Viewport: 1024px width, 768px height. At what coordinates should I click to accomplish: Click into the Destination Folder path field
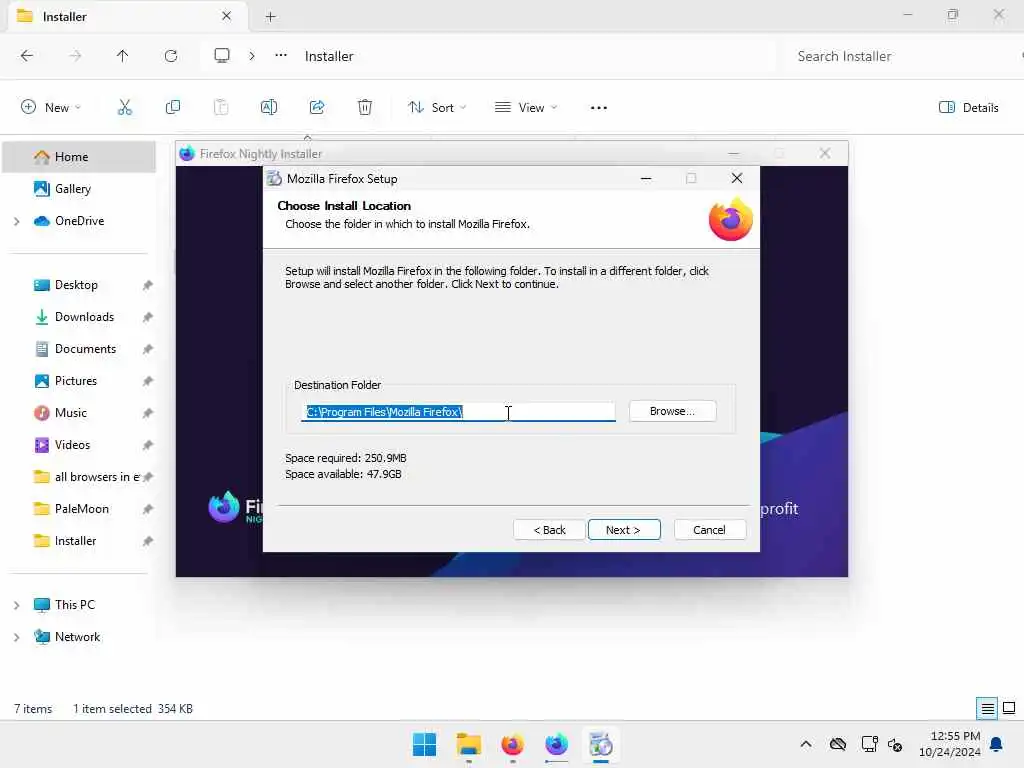pyautogui.click(x=458, y=411)
